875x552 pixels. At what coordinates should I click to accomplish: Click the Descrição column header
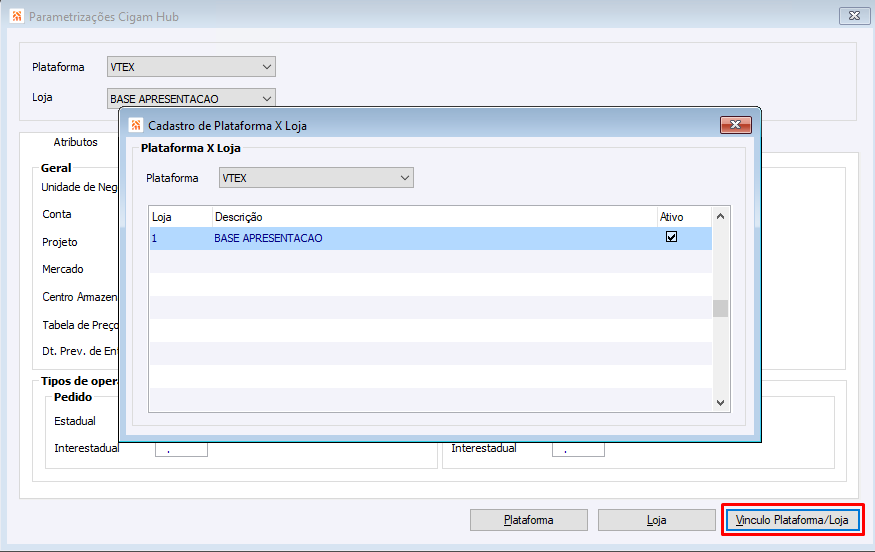tap(435, 217)
